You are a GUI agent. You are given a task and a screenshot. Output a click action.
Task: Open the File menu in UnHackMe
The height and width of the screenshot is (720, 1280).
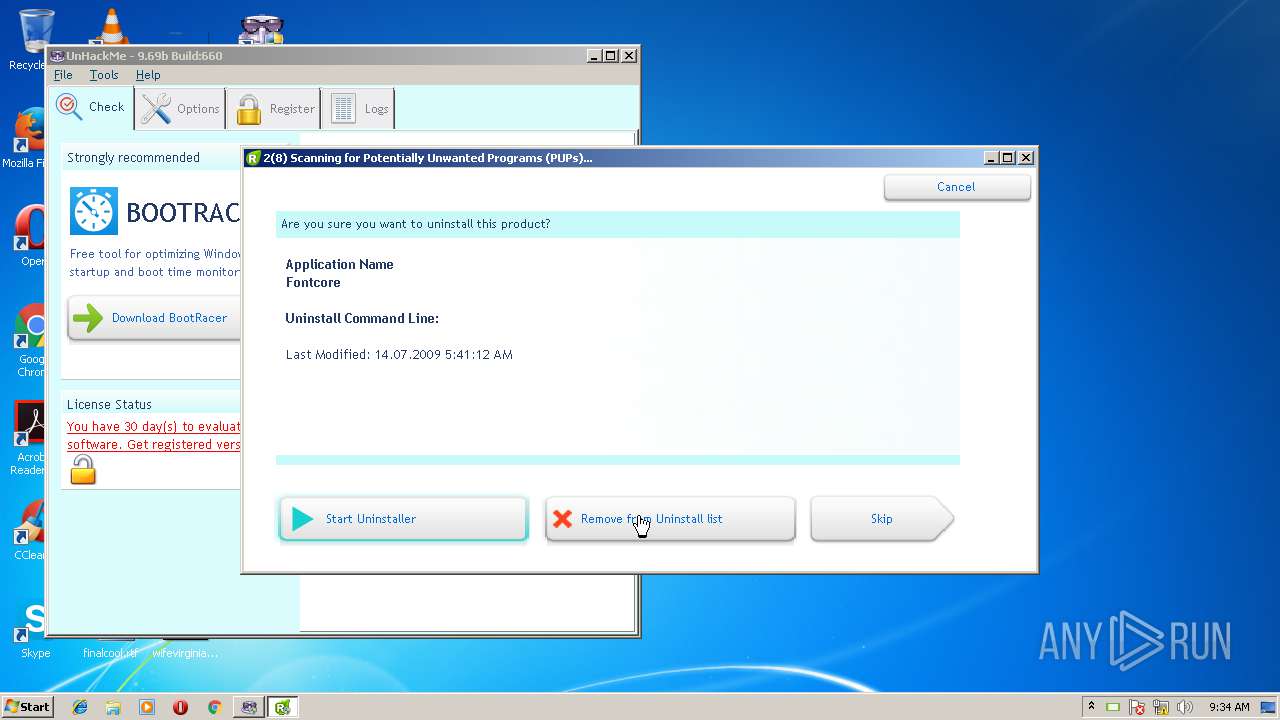pos(63,75)
